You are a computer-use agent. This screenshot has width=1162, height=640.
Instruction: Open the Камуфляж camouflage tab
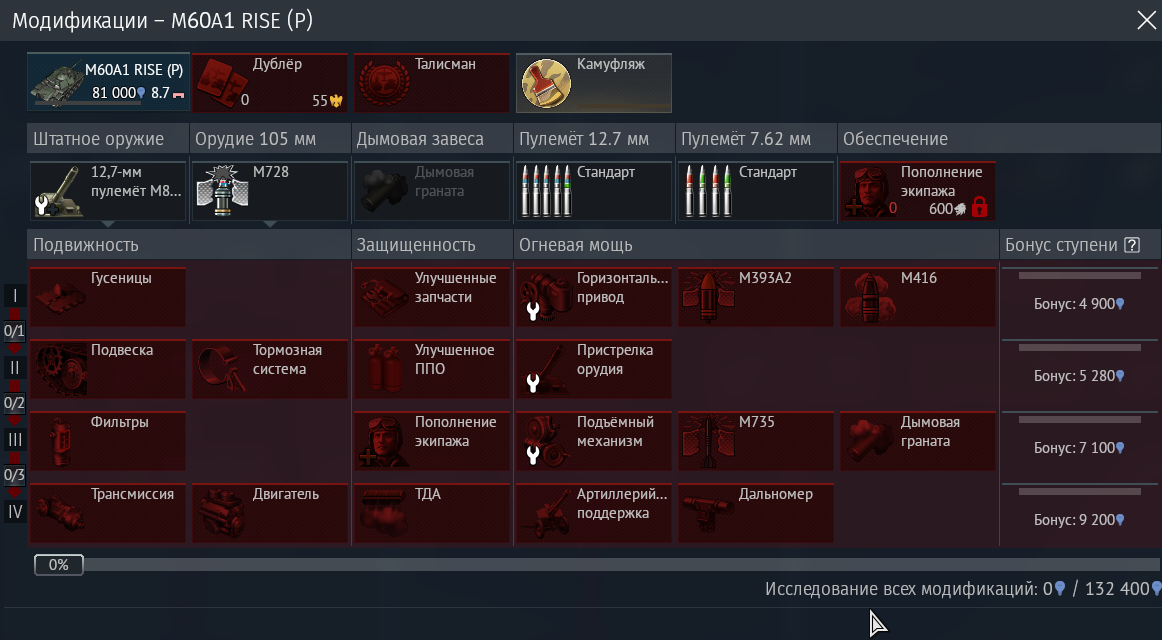[594, 82]
